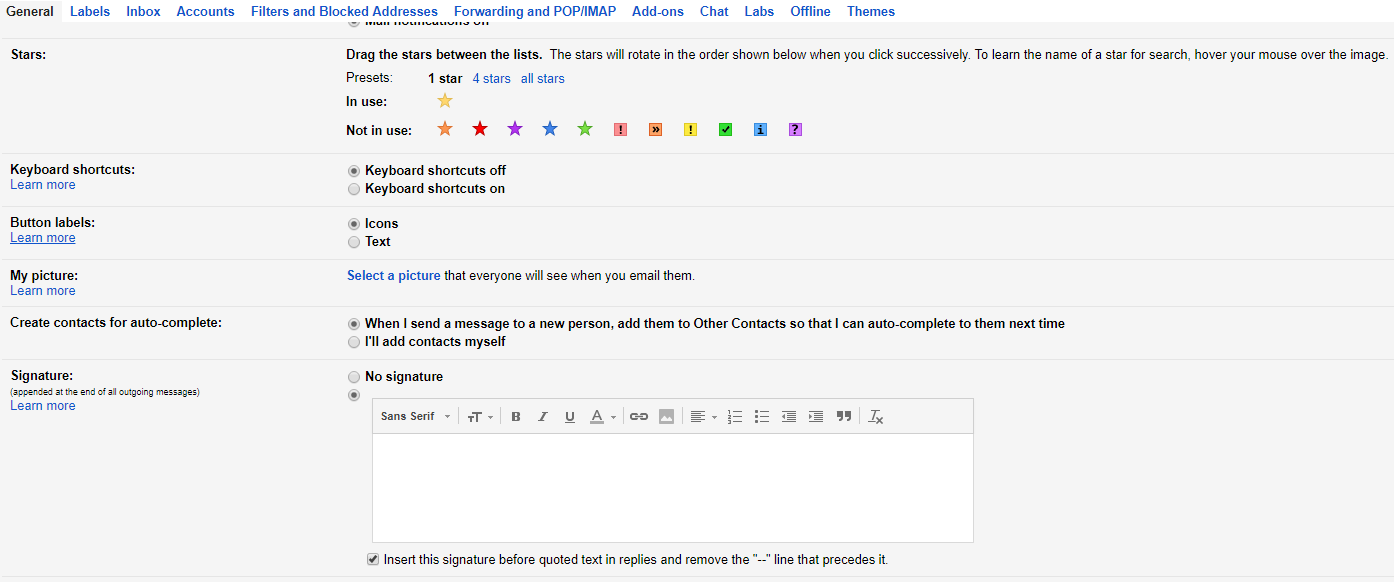Select Text button labels instead of Icons
The width and height of the screenshot is (1394, 582).
click(354, 241)
